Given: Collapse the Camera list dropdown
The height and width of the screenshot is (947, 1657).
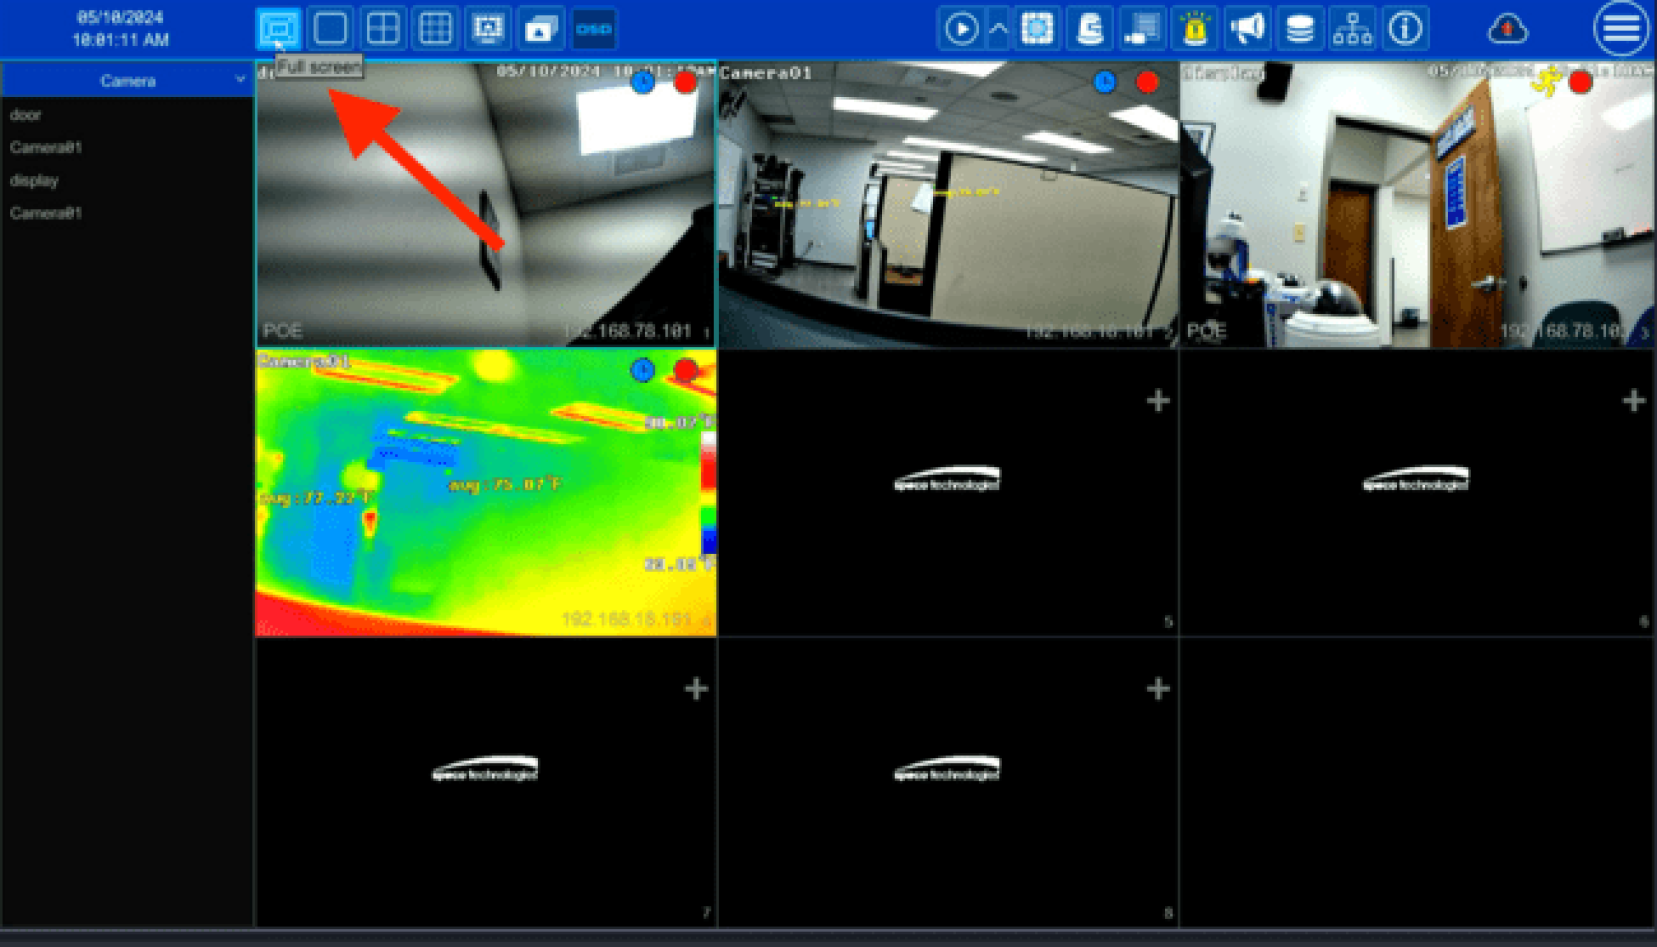Looking at the screenshot, I should pos(240,80).
